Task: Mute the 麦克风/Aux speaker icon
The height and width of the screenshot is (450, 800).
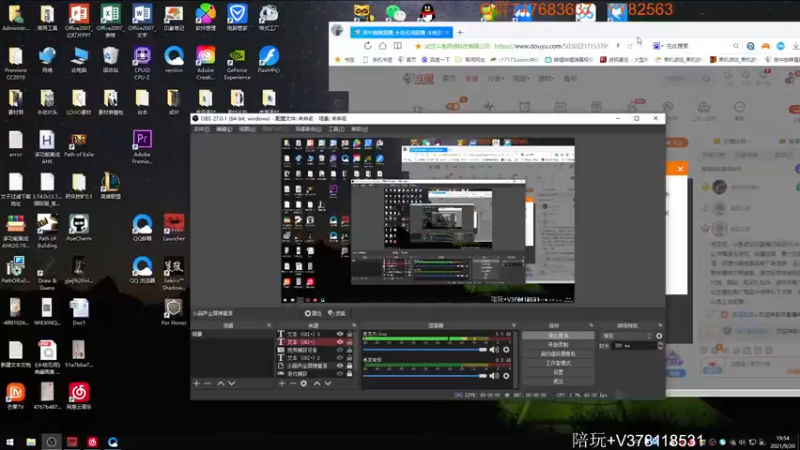Action: click(x=494, y=349)
